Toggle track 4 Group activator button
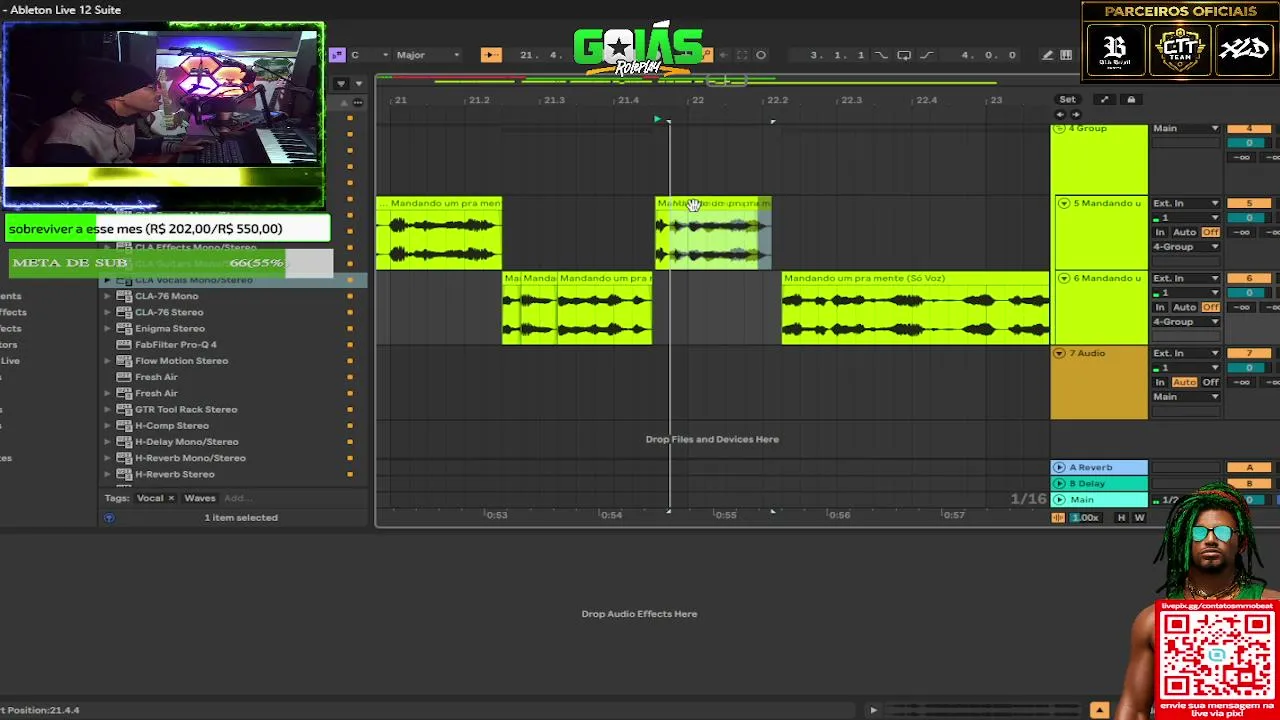1280x720 pixels. [1249, 129]
